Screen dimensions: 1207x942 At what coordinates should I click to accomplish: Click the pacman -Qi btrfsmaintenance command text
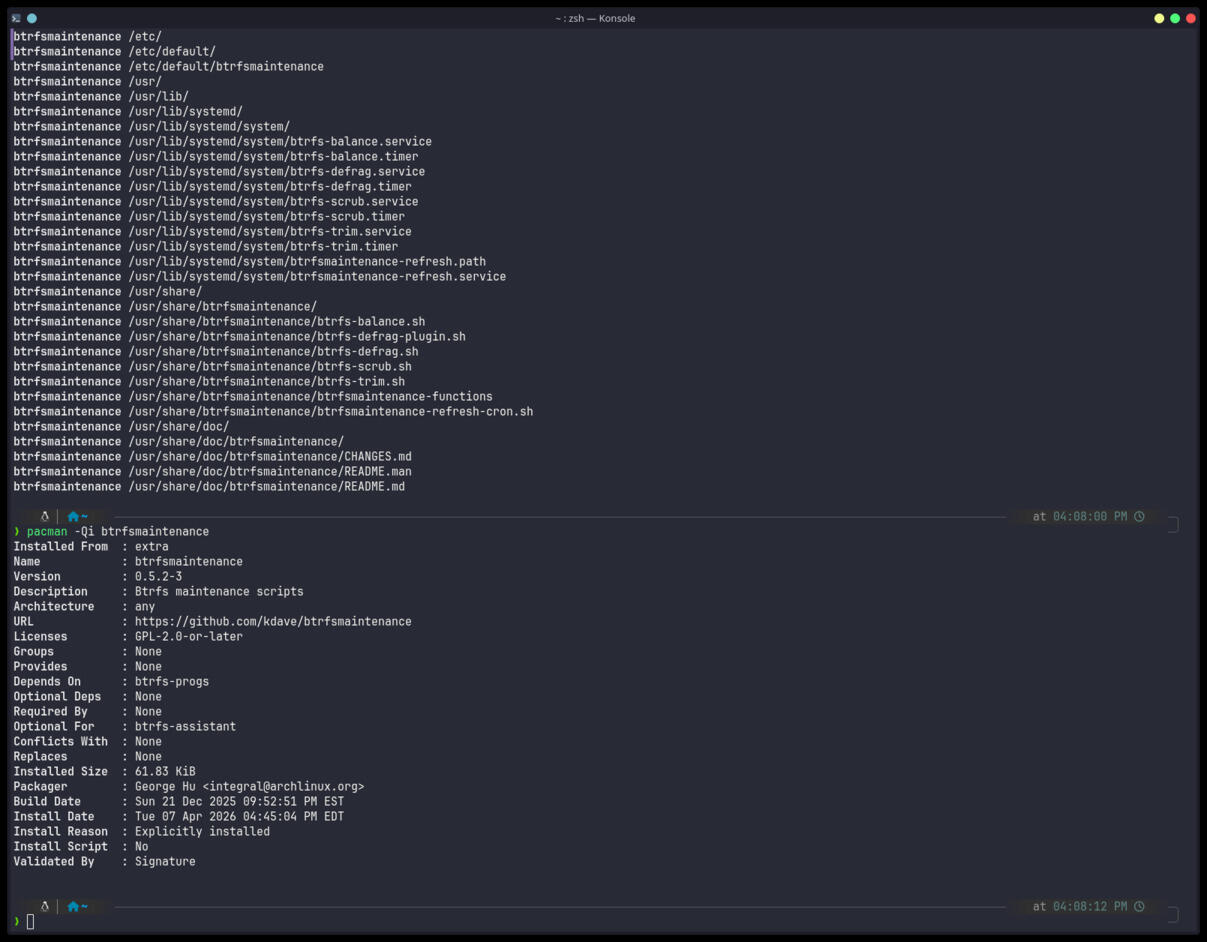pyautogui.click(x=118, y=531)
